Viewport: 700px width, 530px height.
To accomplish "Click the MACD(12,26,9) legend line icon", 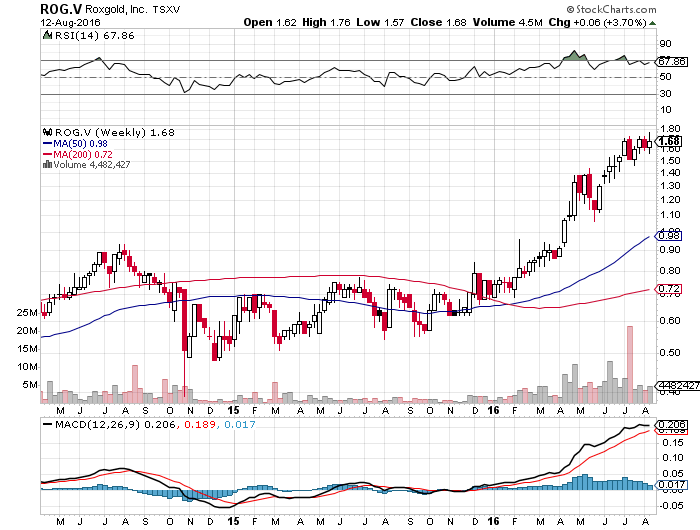I will (46, 424).
